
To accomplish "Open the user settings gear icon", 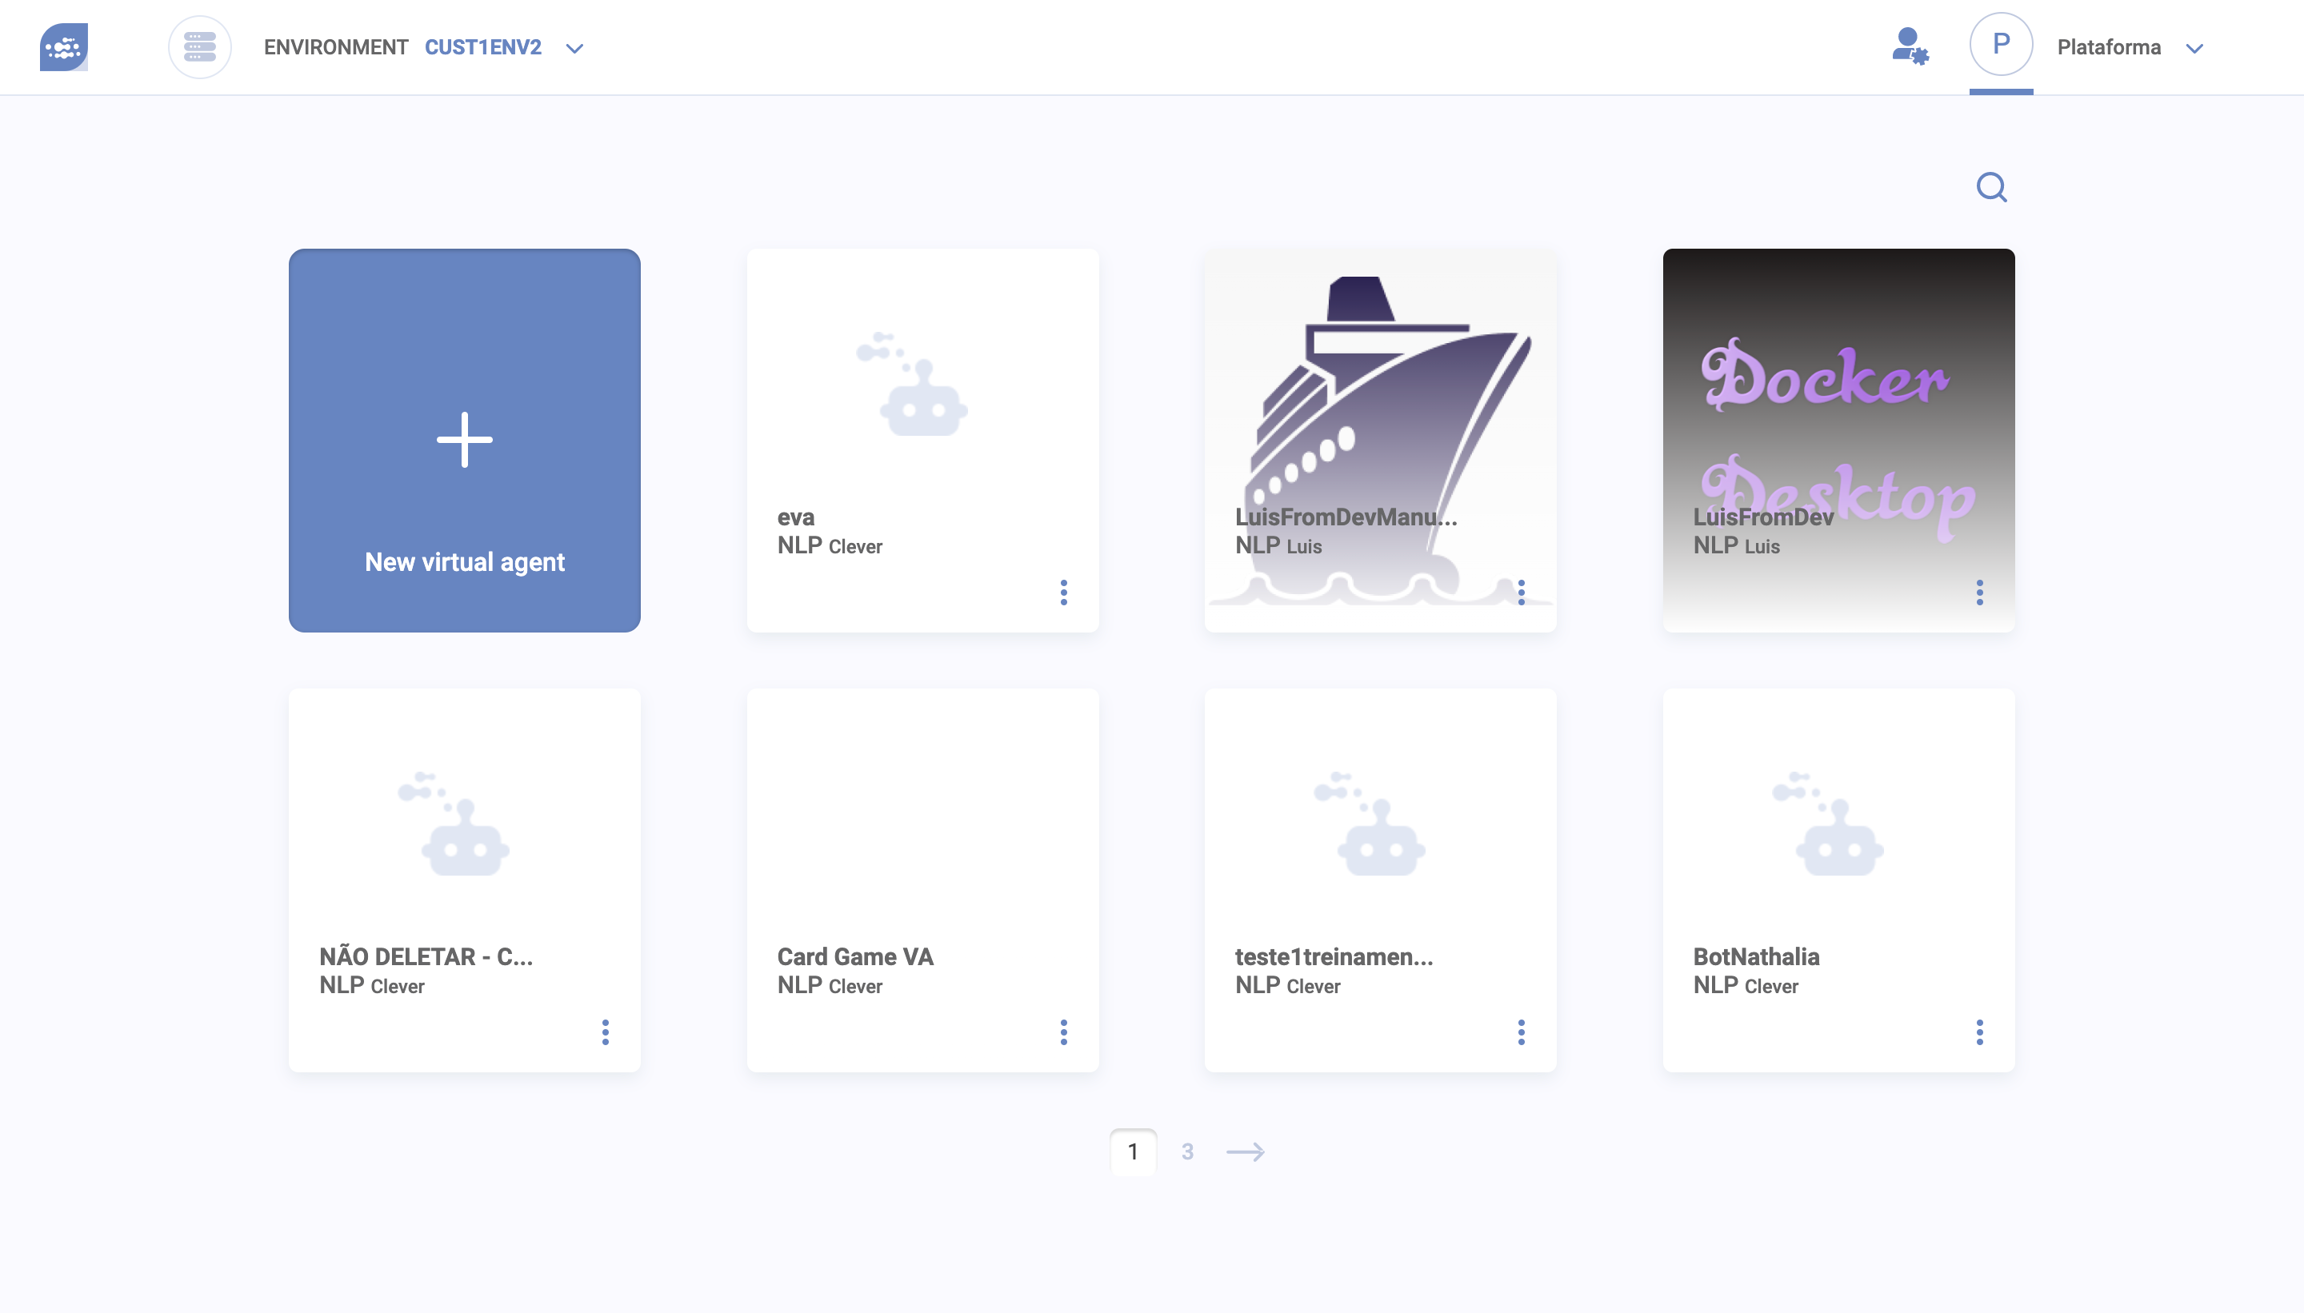I will (1909, 47).
